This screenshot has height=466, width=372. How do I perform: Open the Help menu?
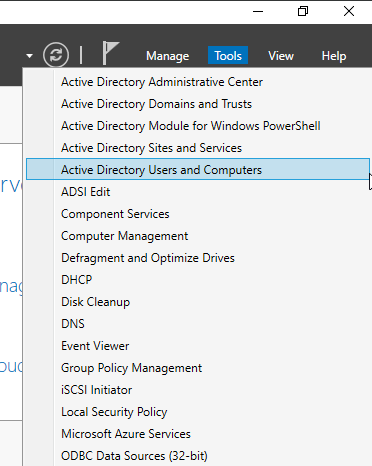click(x=334, y=56)
